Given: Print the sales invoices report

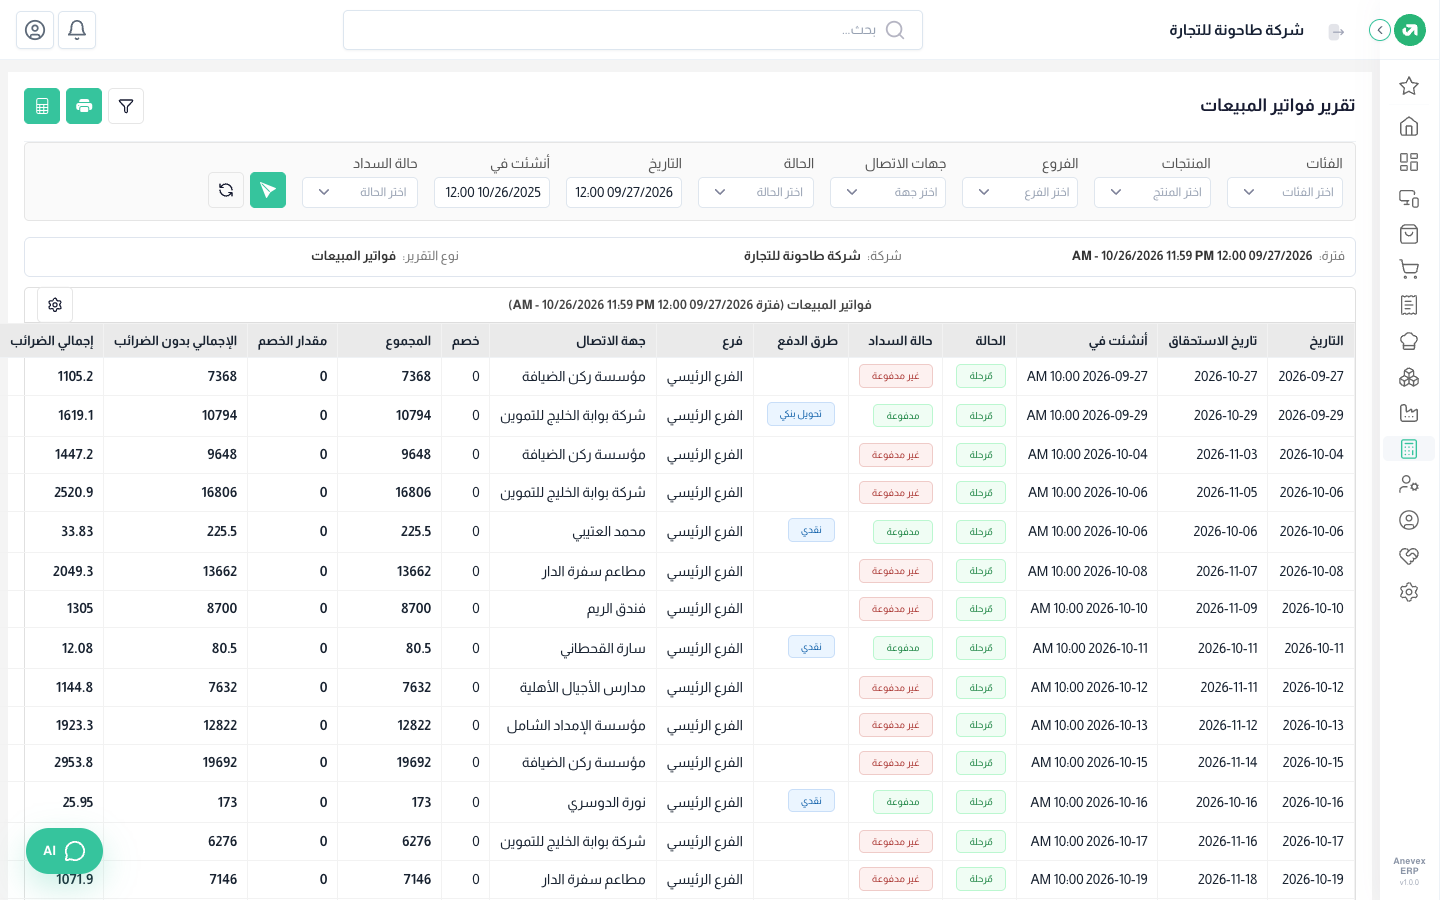Looking at the screenshot, I should pos(84,106).
